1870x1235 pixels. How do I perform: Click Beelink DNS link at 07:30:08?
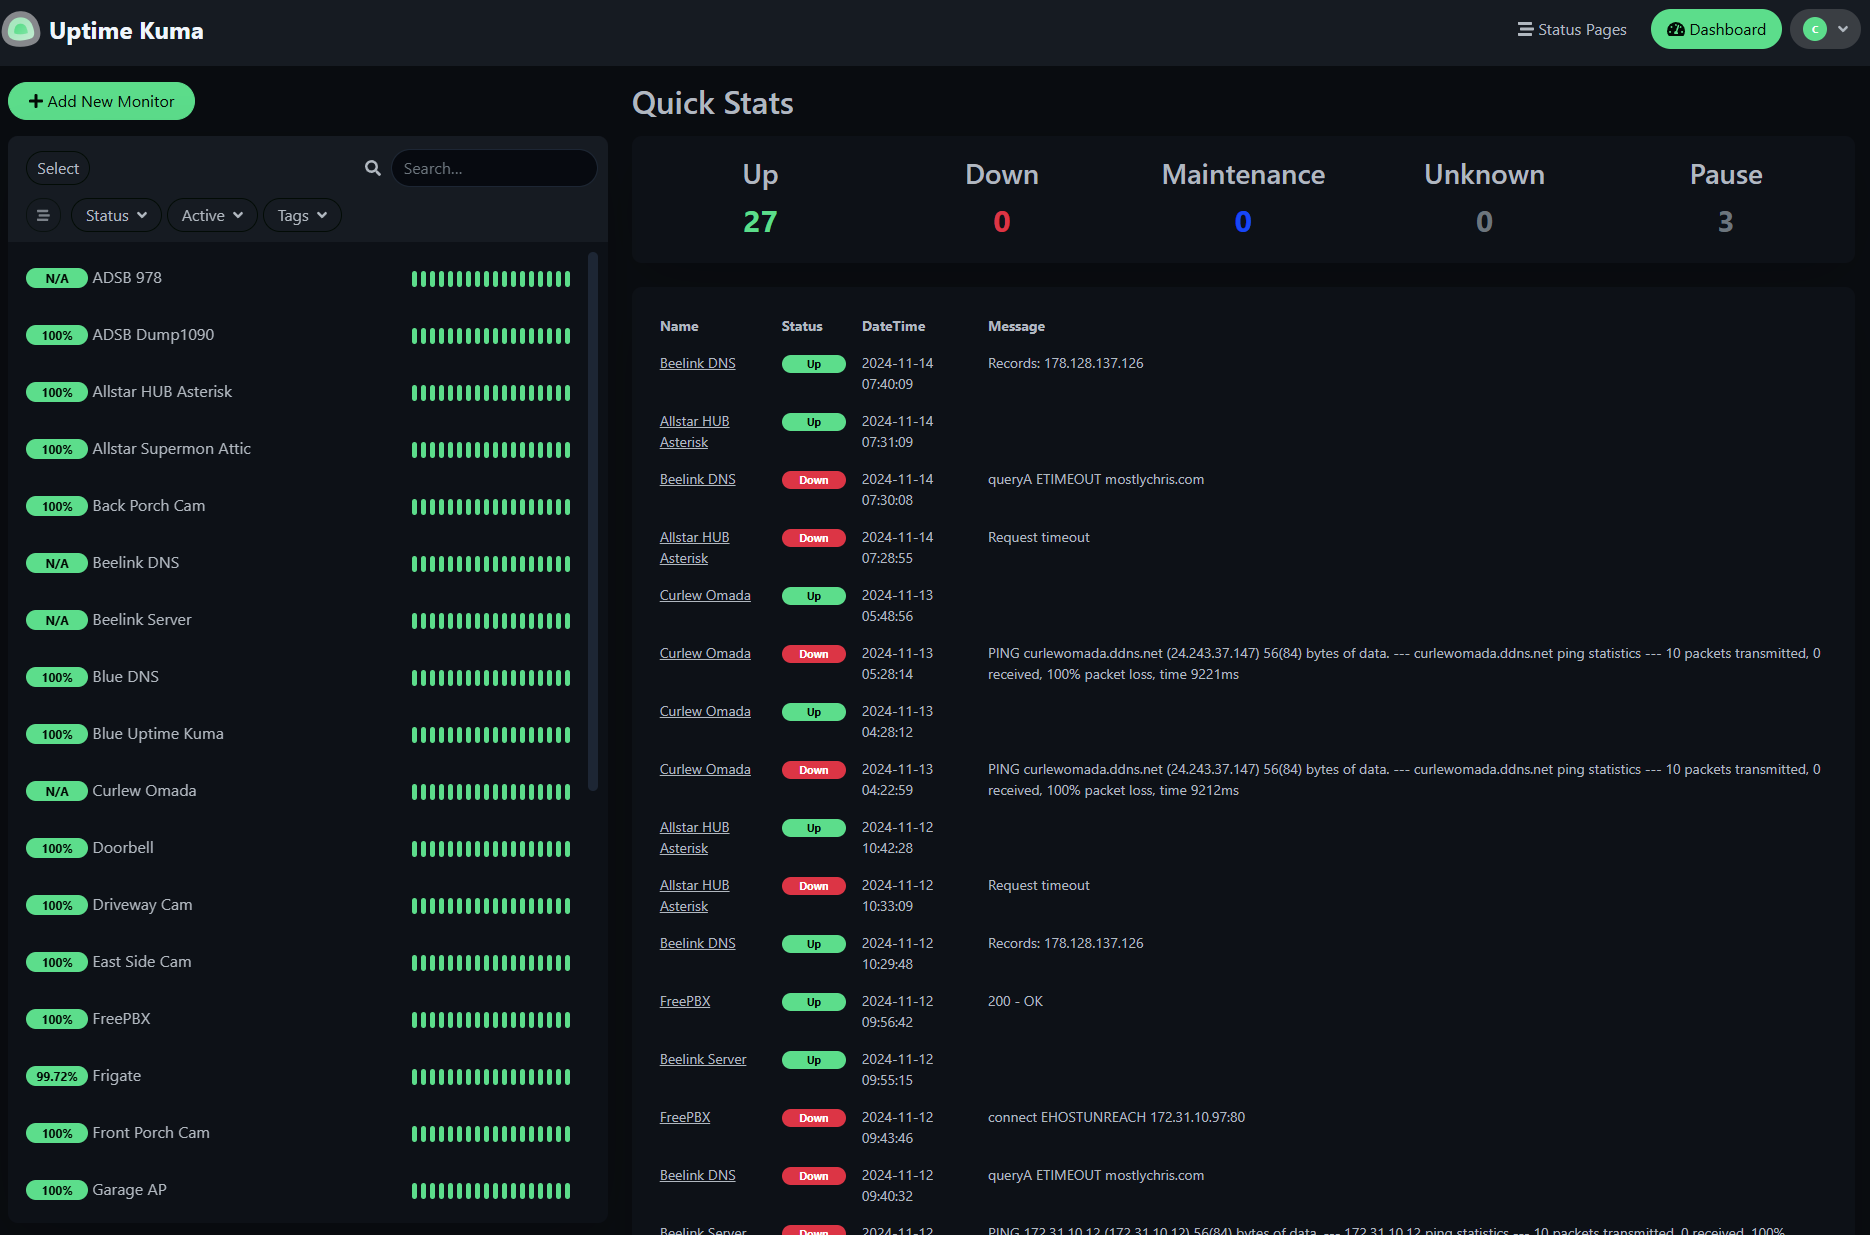tap(698, 479)
